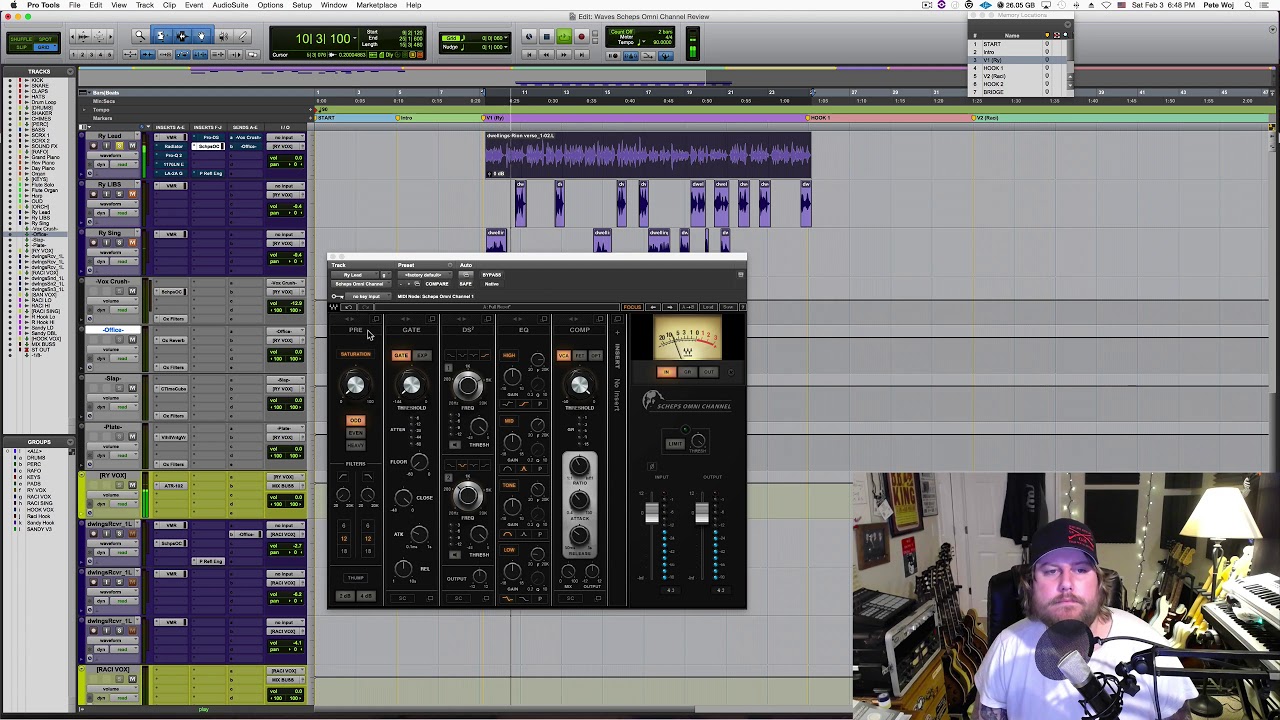Open Ry Lead waveform view selector
Screen dimensions: 1280x720
point(112,156)
